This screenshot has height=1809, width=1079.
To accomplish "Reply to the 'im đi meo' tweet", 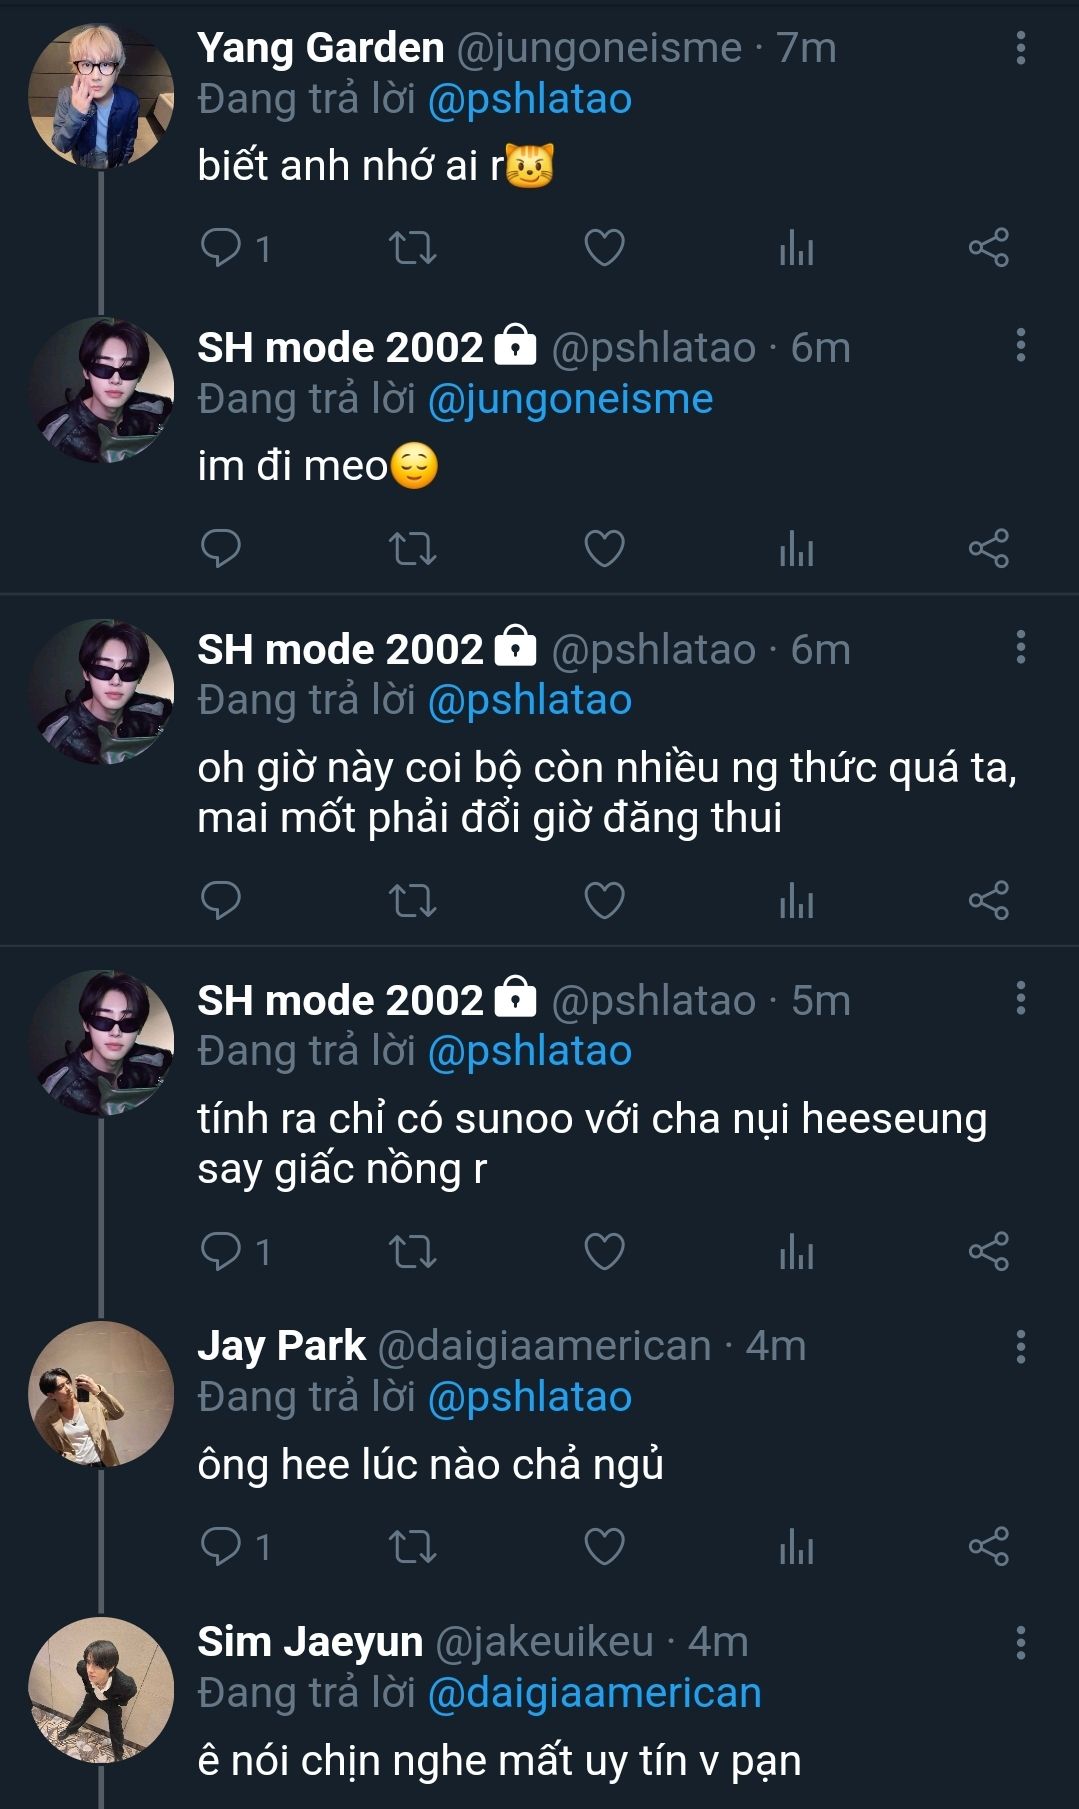I will pos(221,548).
